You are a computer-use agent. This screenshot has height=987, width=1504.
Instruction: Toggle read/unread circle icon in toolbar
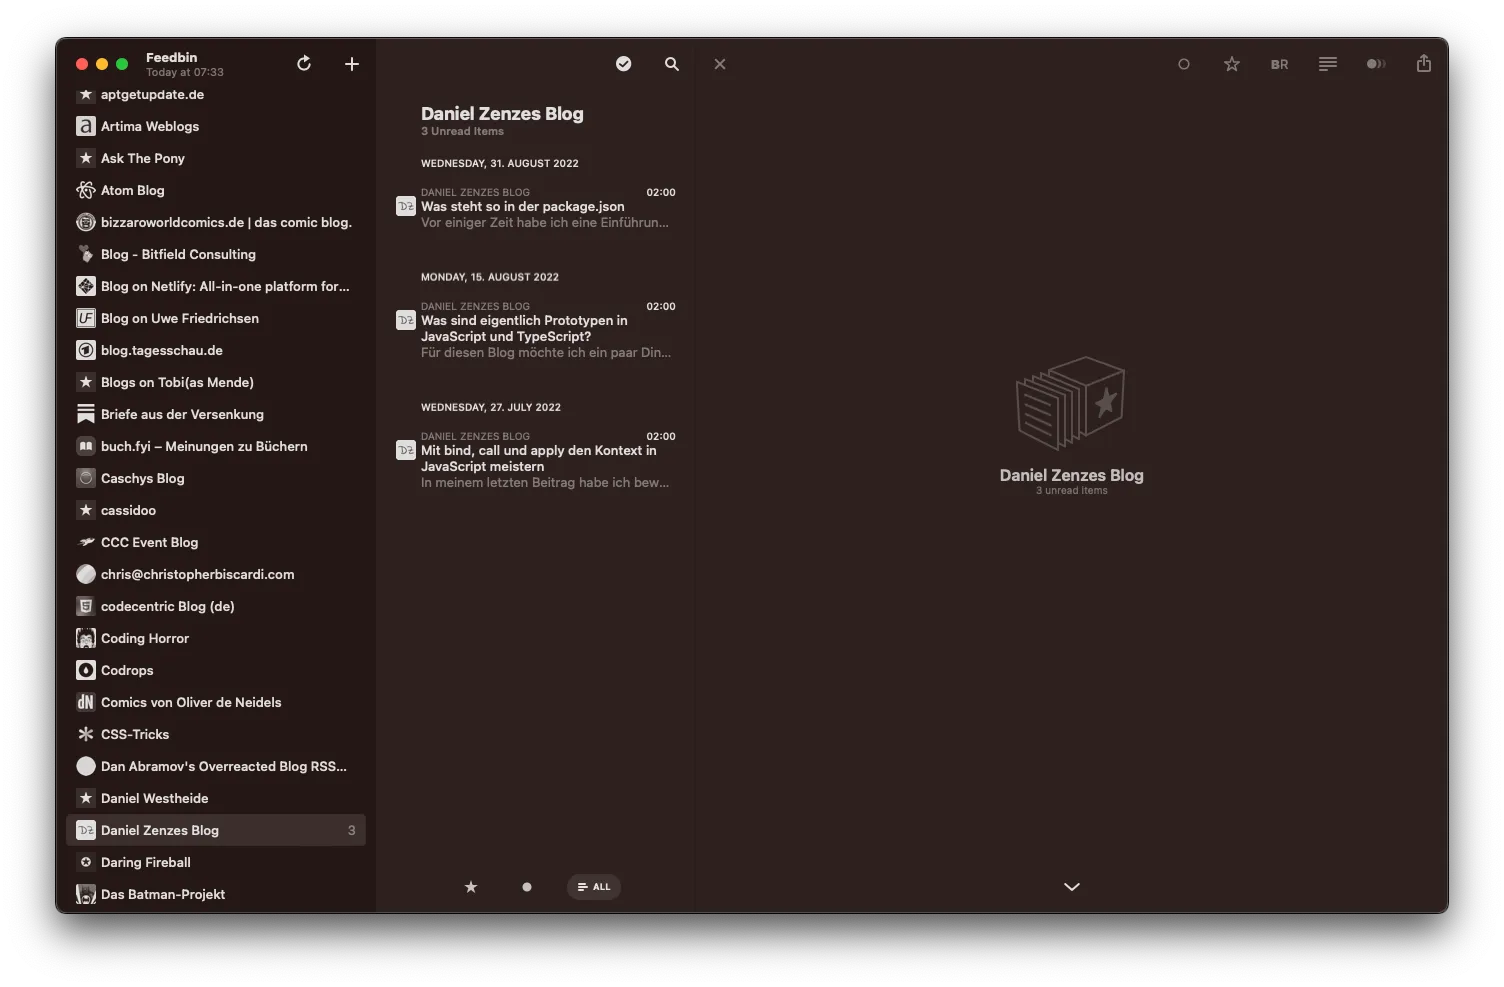(x=1184, y=64)
